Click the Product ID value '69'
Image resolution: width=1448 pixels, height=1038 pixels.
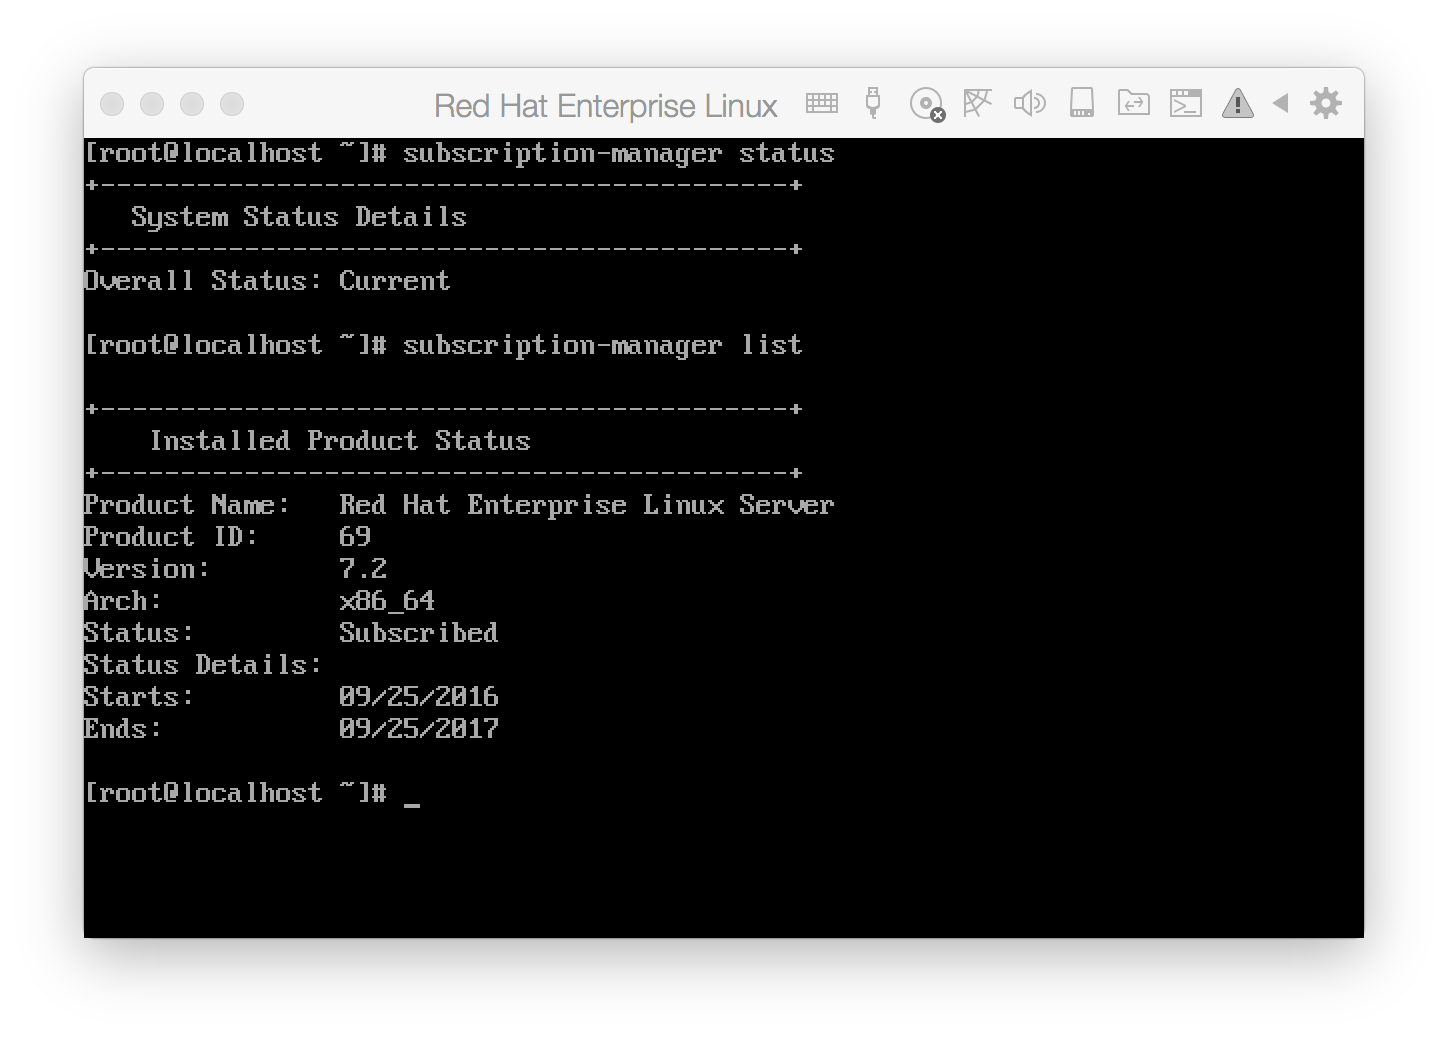[355, 537]
